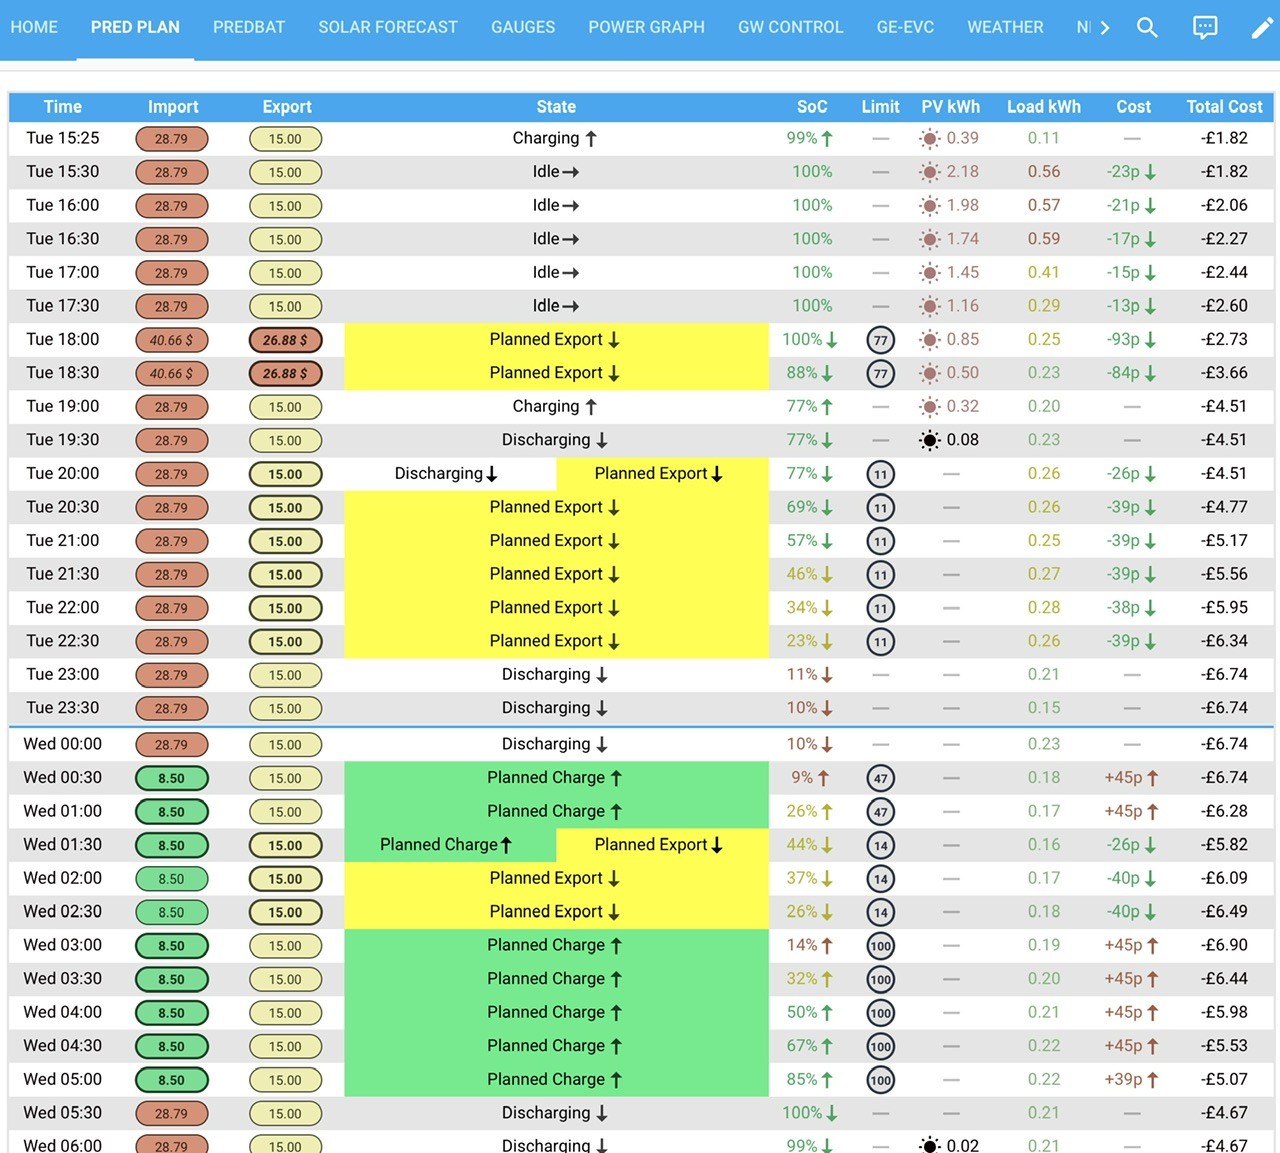1280x1153 pixels.
Task: Click limit 100 circle at Wed 03:00
Action: 880,946
